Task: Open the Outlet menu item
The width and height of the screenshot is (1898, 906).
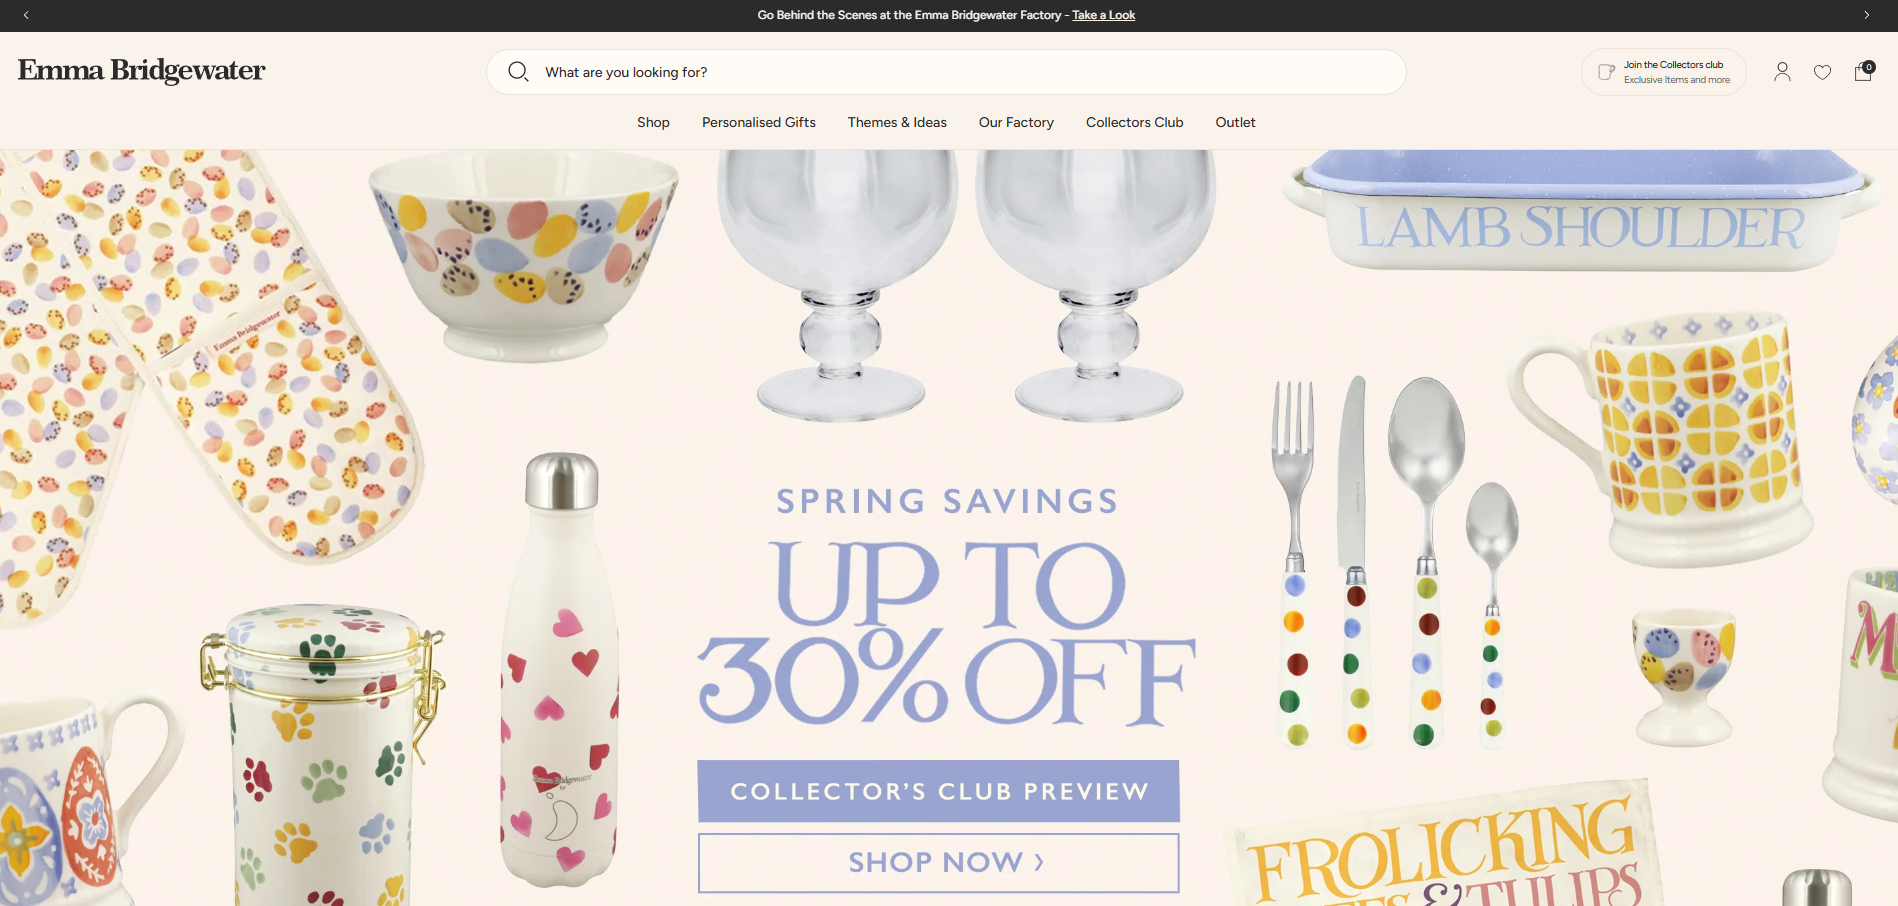Action: point(1235,122)
